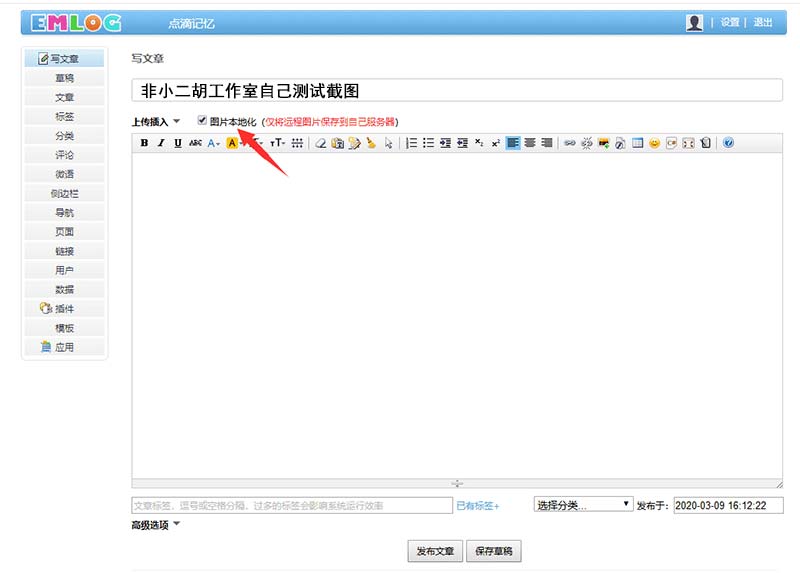Insert a hyperlink
The height and width of the screenshot is (573, 800).
tap(569, 143)
